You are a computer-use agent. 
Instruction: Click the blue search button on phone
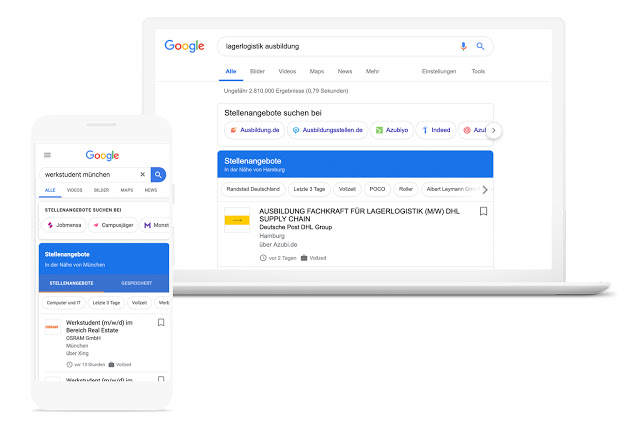(x=158, y=175)
